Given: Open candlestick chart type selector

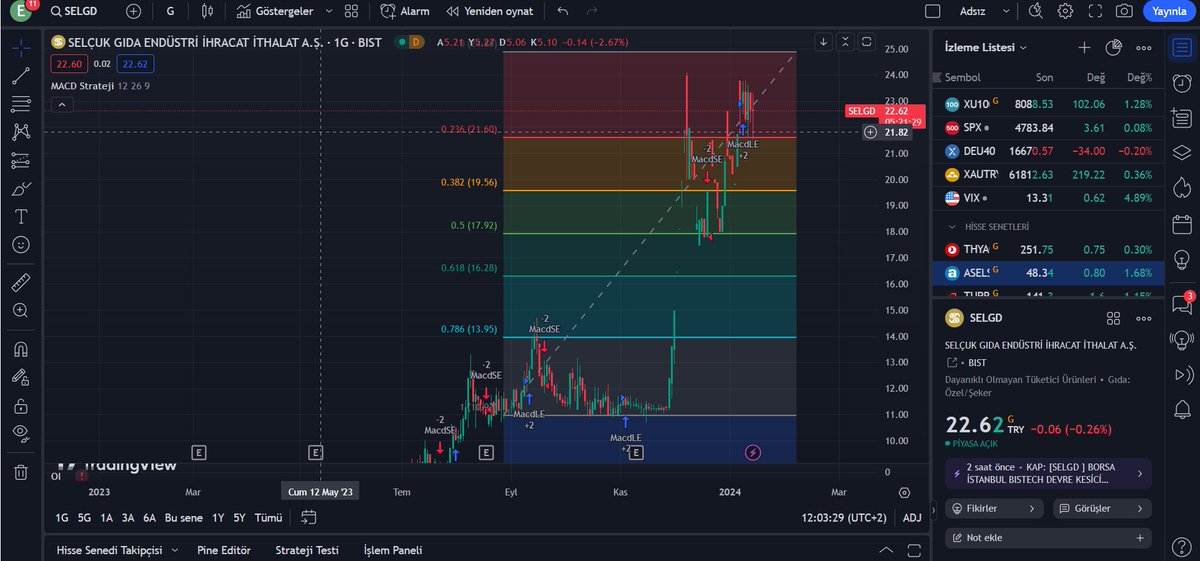Looking at the screenshot, I should click(x=207, y=11).
